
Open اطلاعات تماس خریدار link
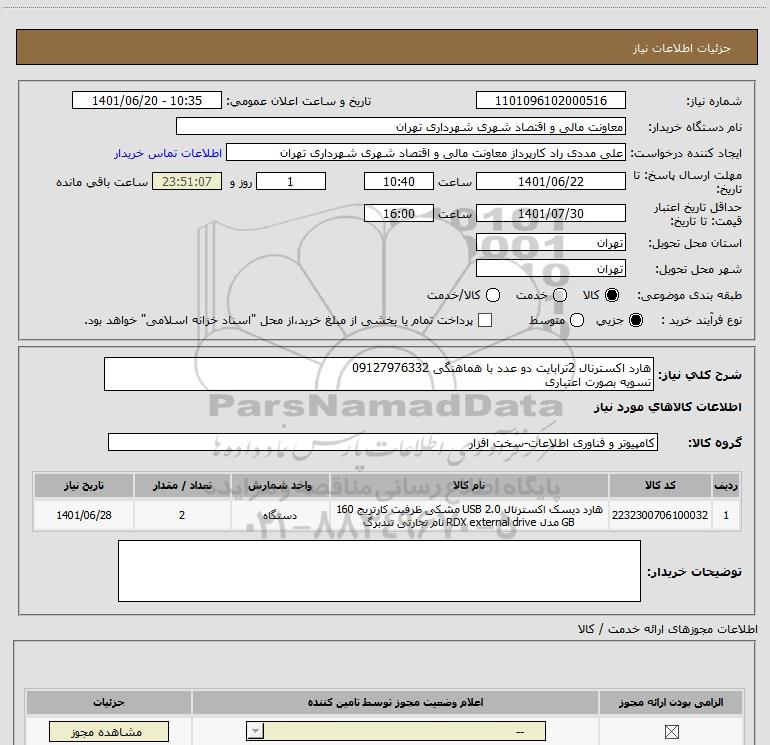[x=168, y=153]
